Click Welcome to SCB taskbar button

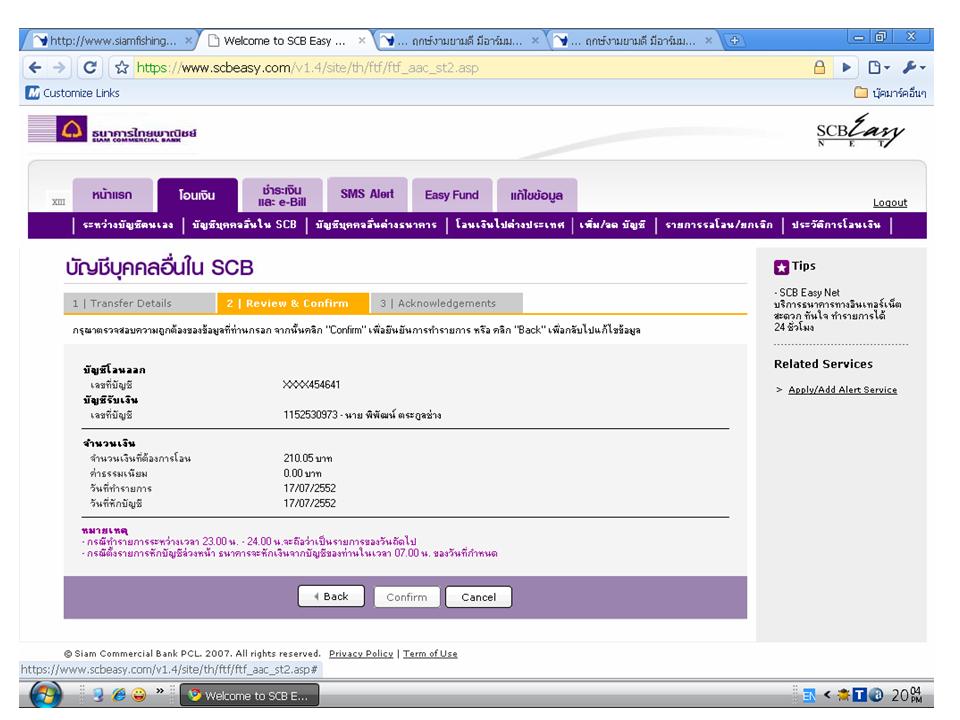pos(249,696)
